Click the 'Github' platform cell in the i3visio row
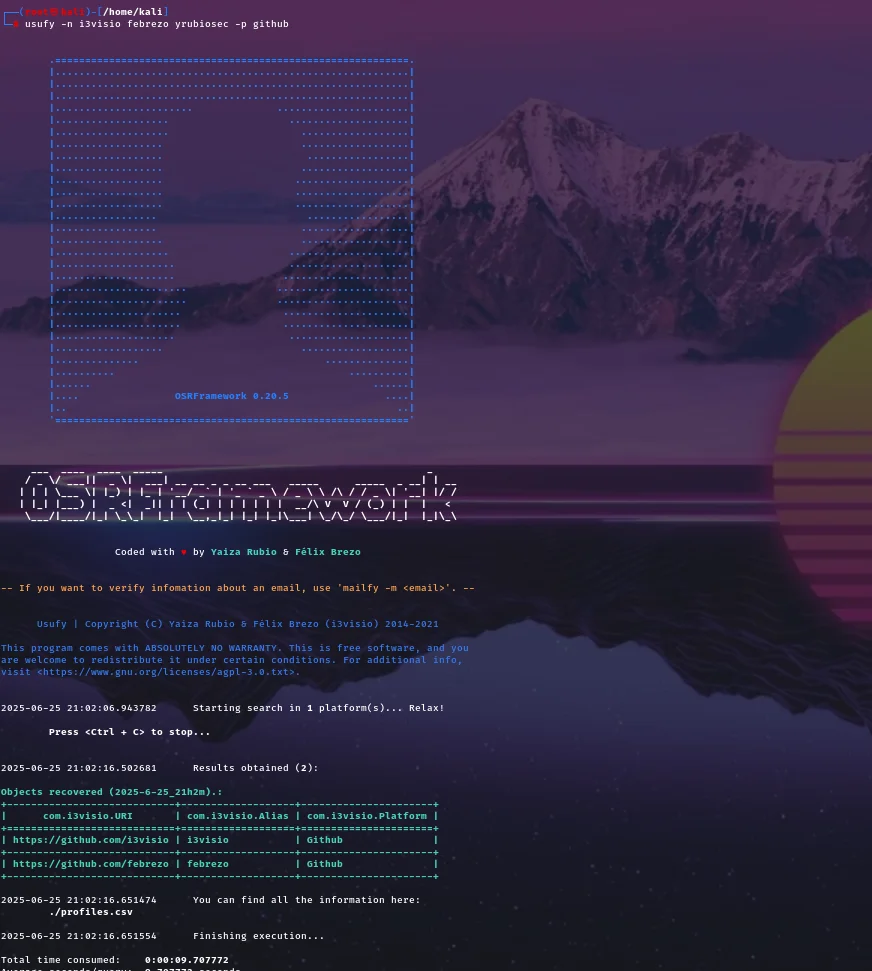This screenshot has height=971, width=872. point(325,840)
